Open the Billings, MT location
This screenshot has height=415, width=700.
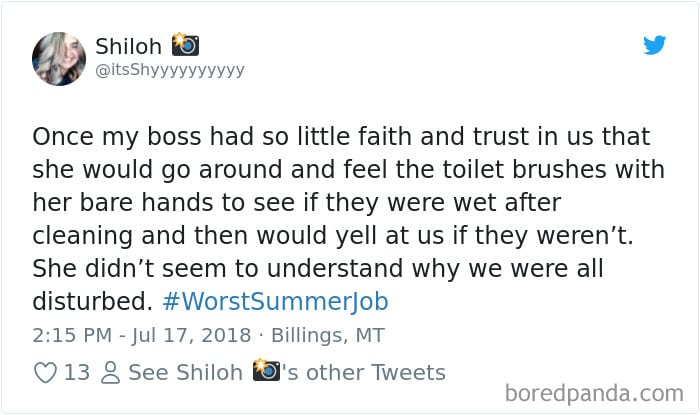330,335
